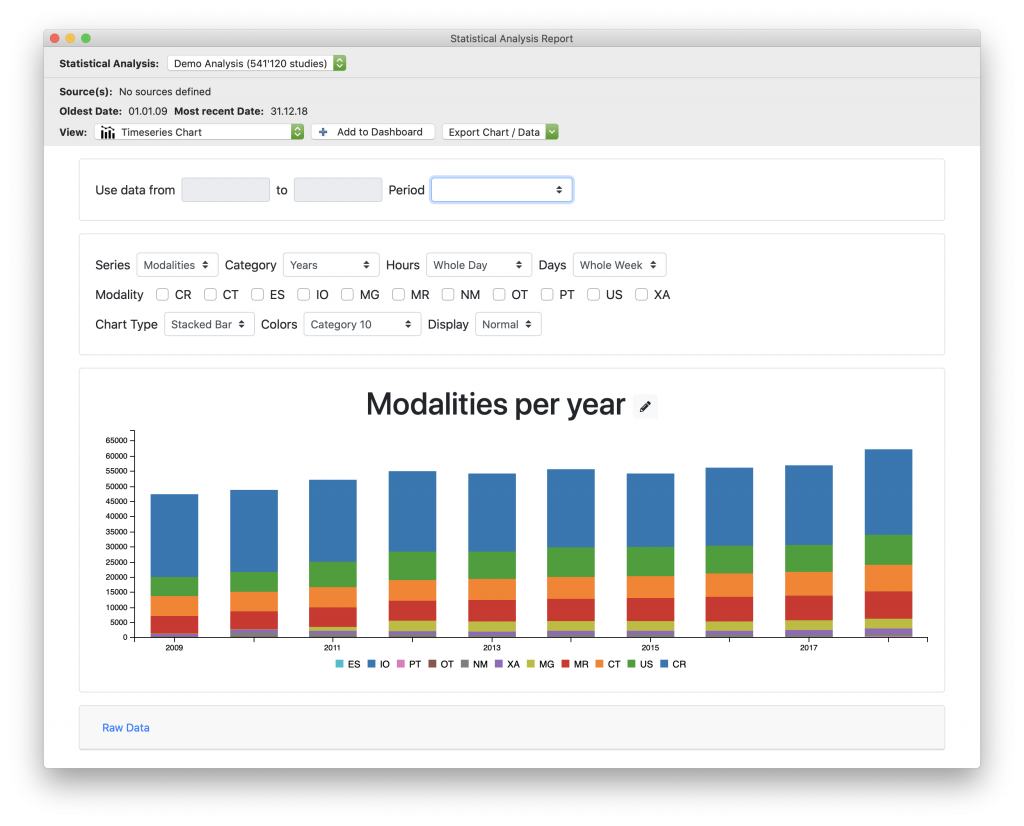Enable the CR modality checkbox
Image resolution: width=1024 pixels, height=826 pixels.
[161, 294]
